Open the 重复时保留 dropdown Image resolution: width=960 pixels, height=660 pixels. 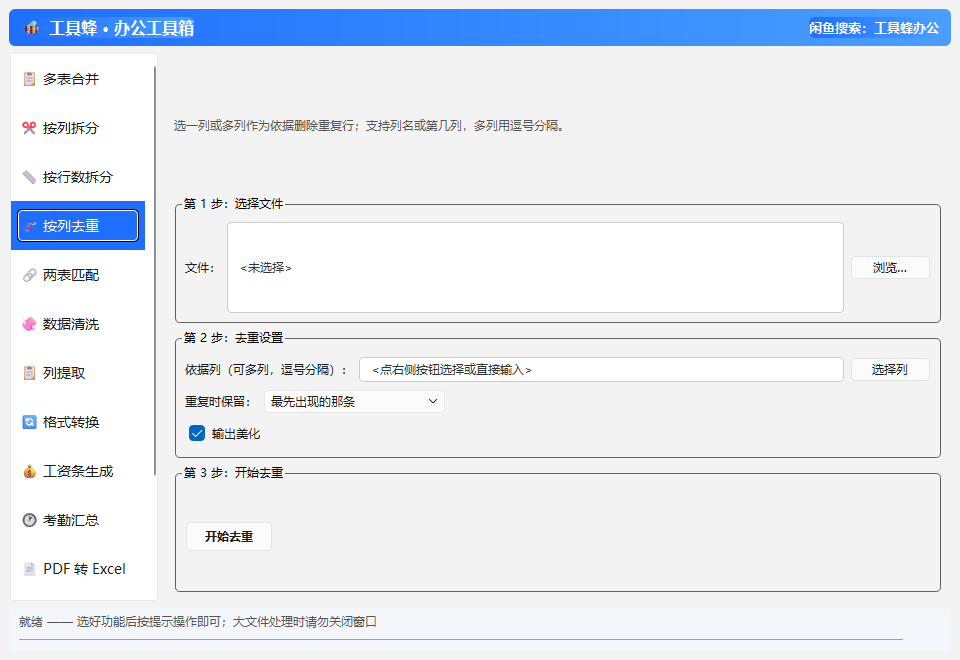pyautogui.click(x=354, y=402)
